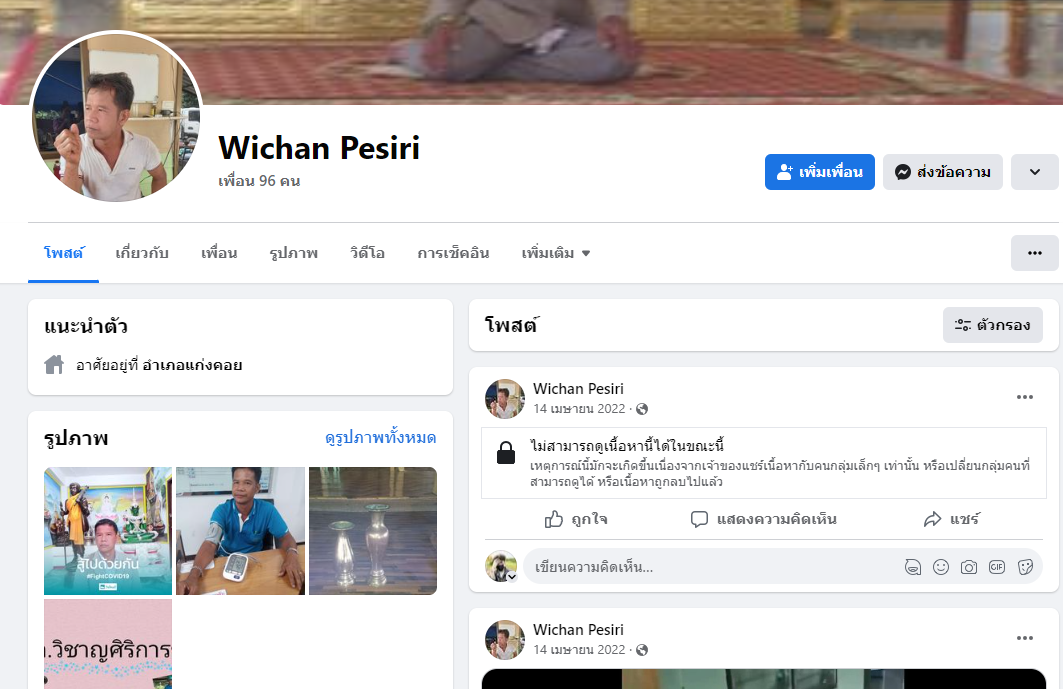This screenshot has width=1063, height=689.
Task: Click the home icon in แนะนำตัว
Action: [x=54, y=365]
